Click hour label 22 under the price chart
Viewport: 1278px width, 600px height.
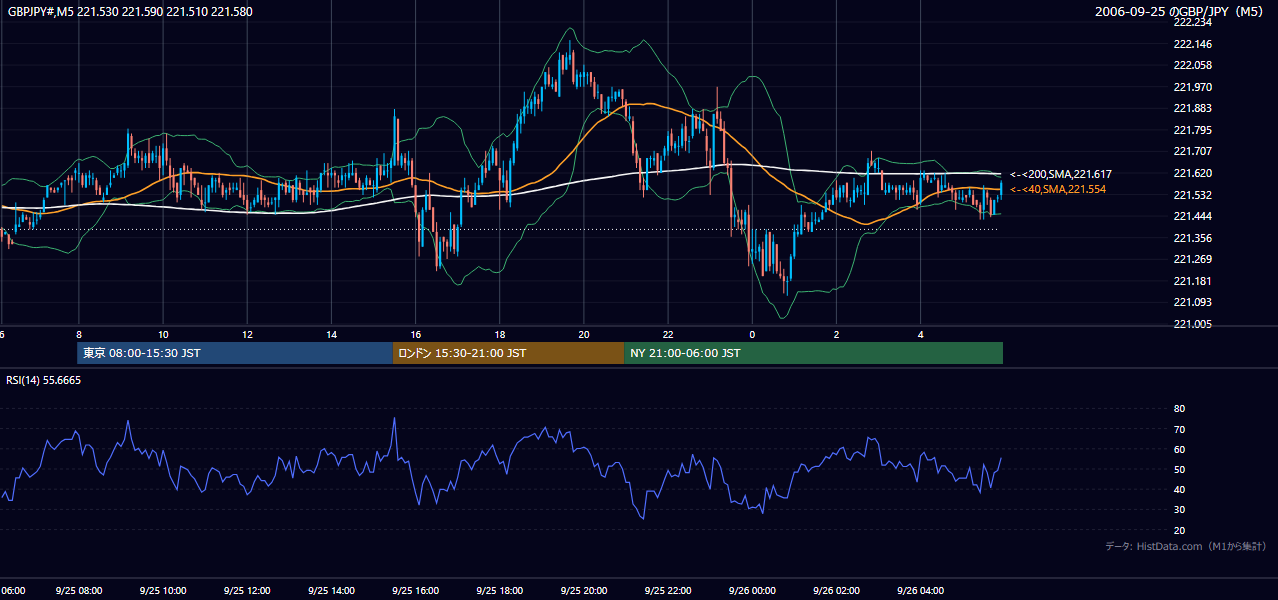click(668, 335)
